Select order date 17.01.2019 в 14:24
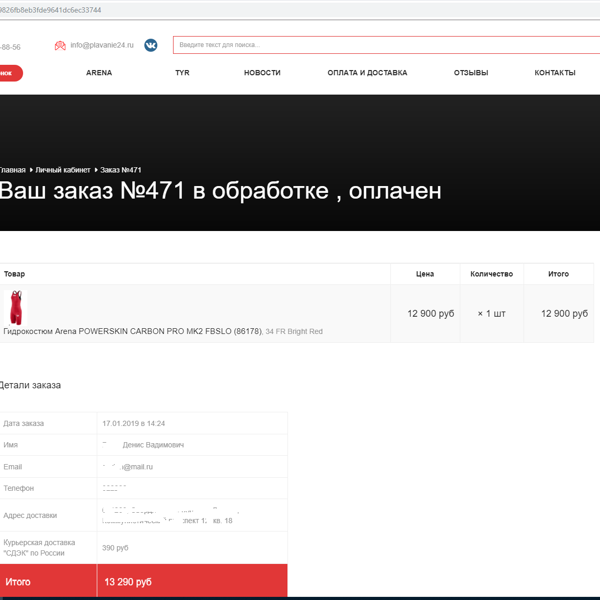The width and height of the screenshot is (600, 600). pos(134,424)
